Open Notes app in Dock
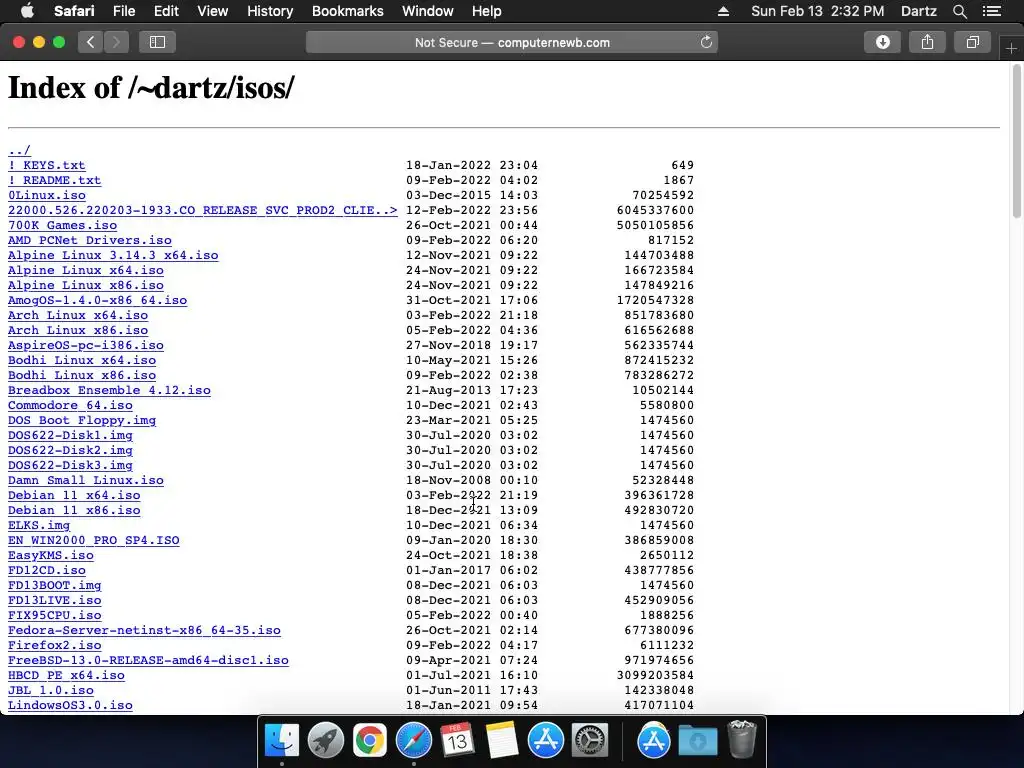 [x=502, y=741]
